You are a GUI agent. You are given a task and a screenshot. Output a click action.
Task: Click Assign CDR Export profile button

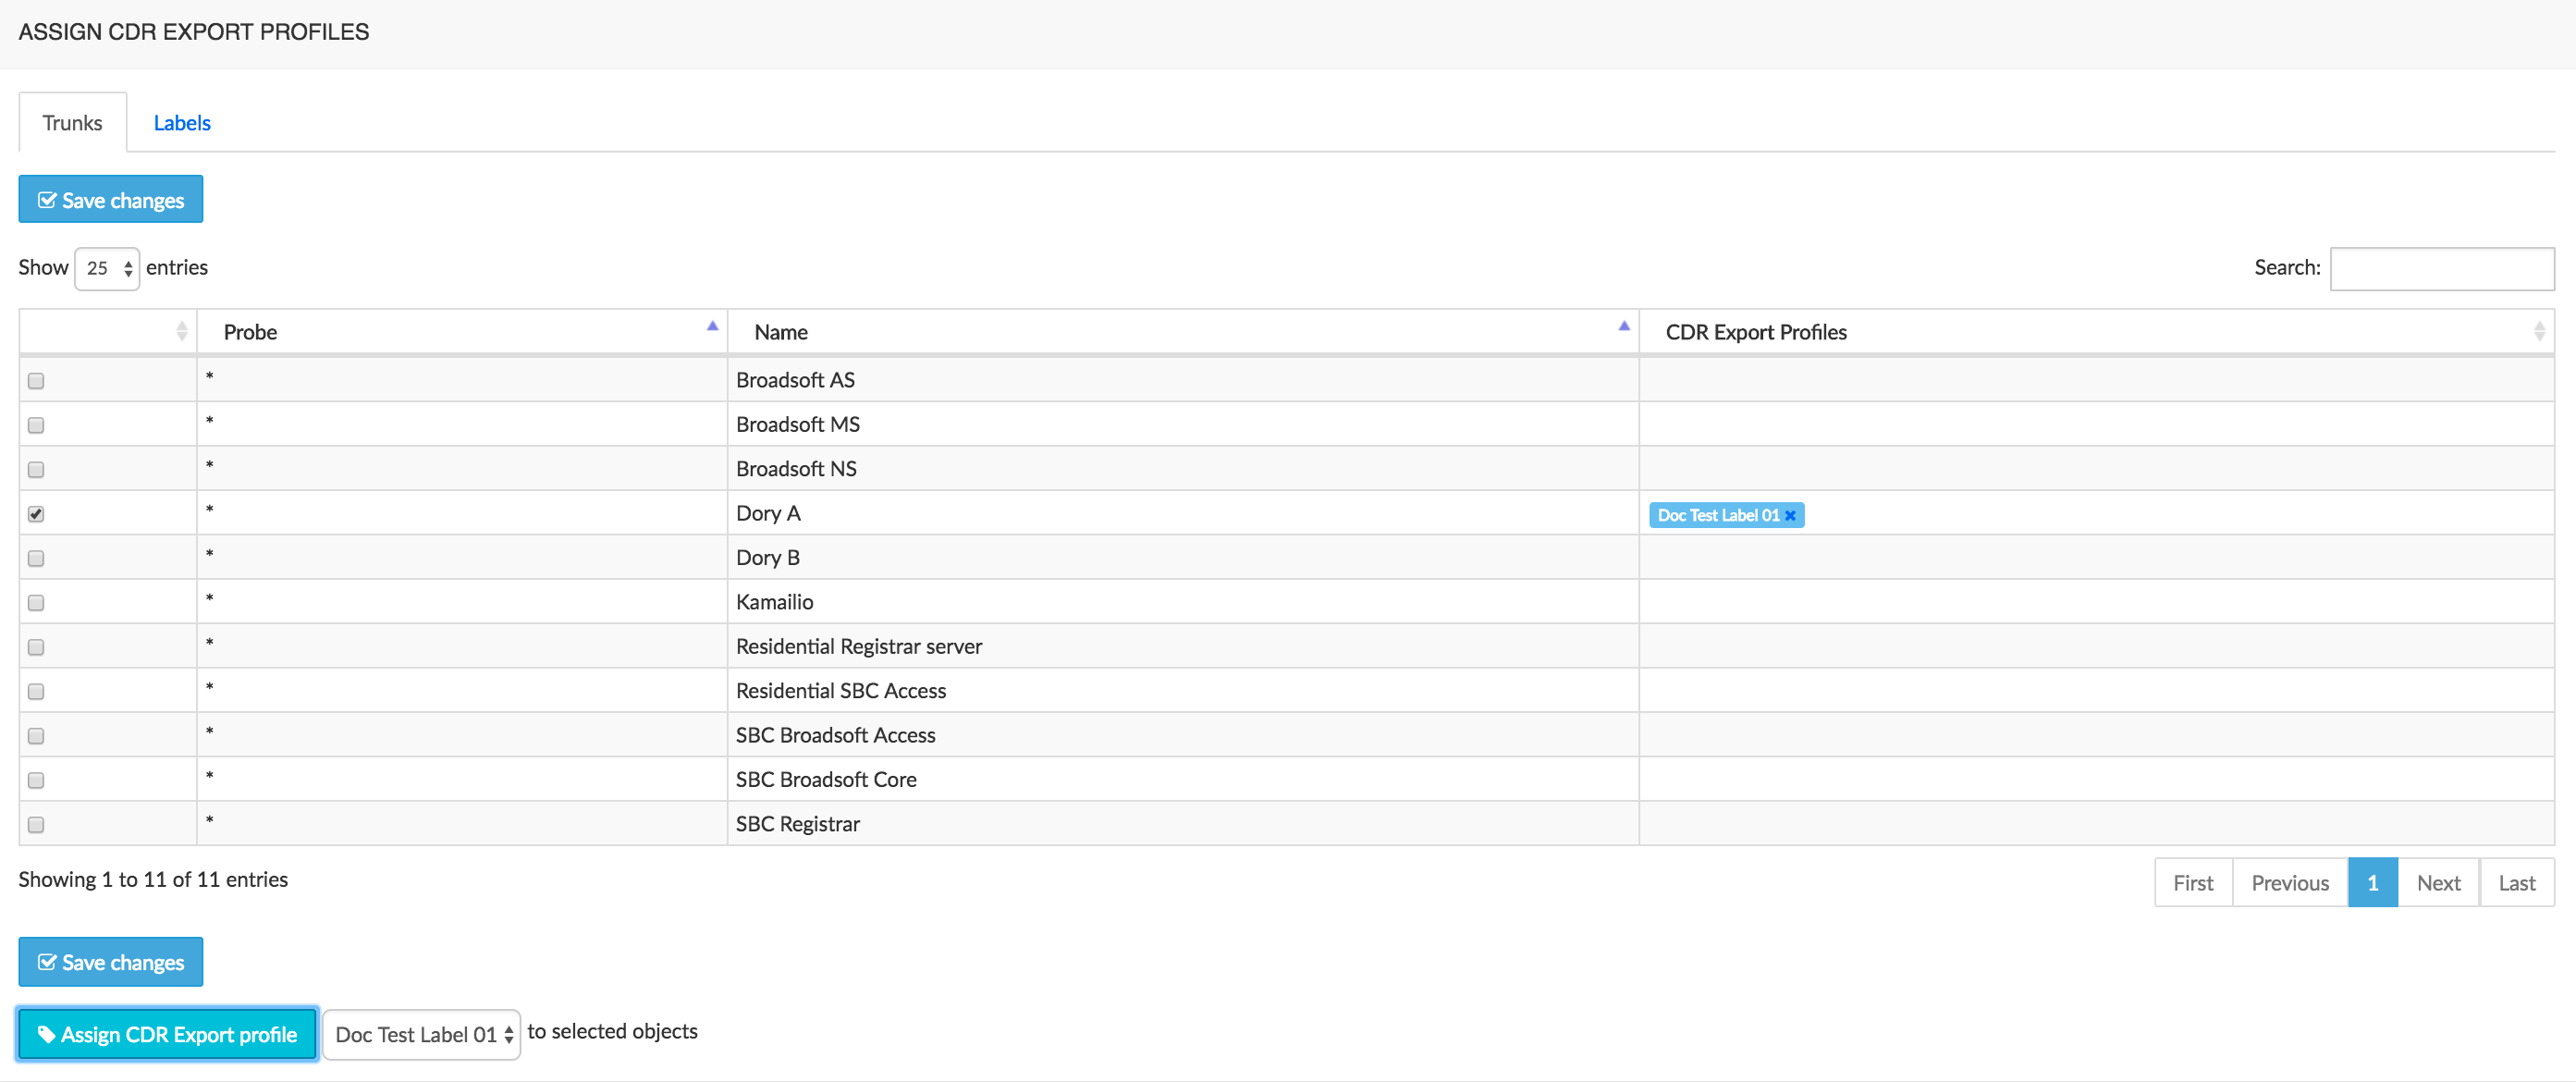click(x=167, y=1033)
